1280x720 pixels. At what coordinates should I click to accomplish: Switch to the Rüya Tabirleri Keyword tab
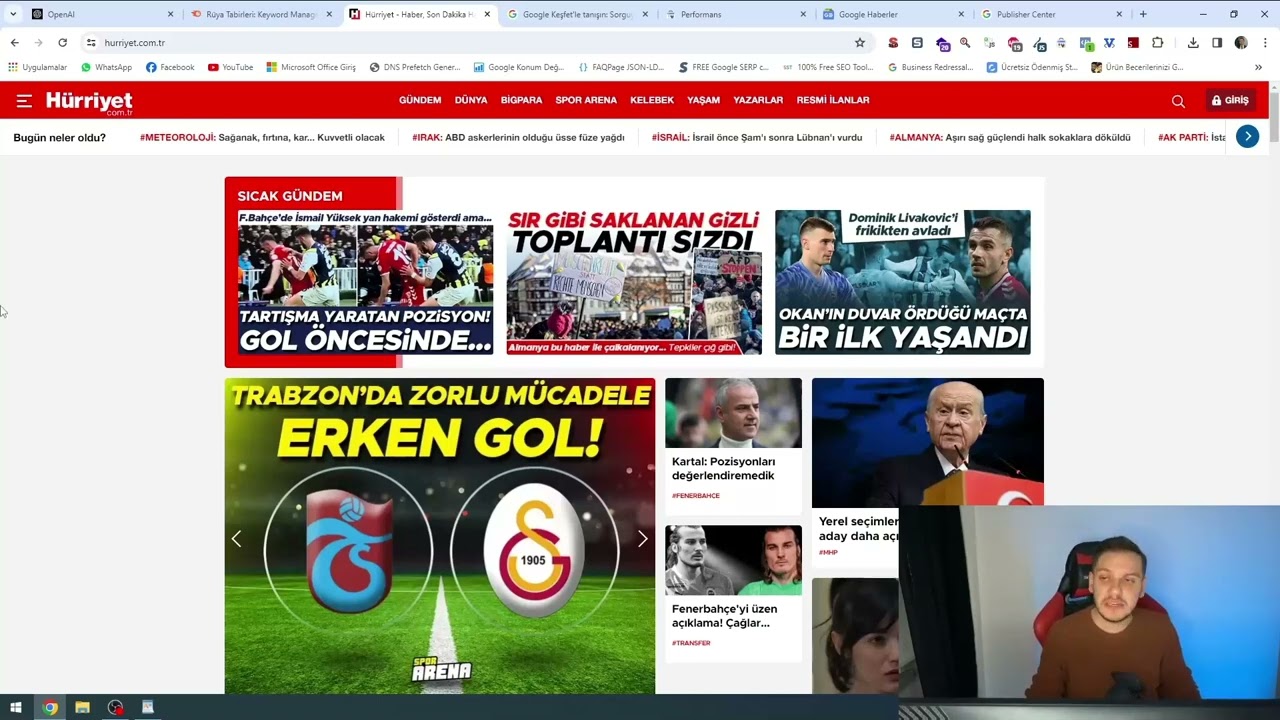tap(261, 14)
